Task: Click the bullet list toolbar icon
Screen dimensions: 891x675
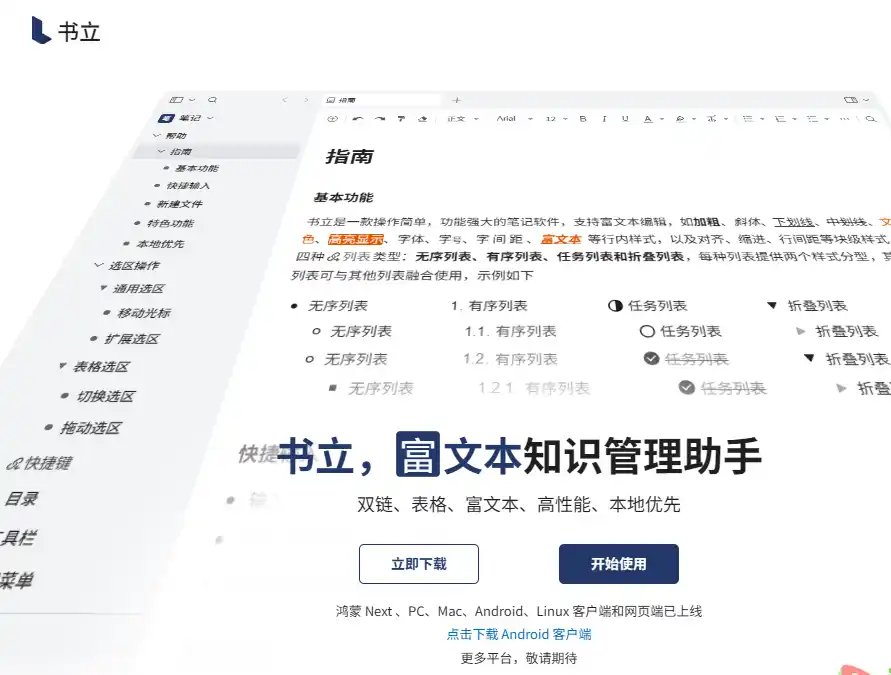Action: (748, 119)
